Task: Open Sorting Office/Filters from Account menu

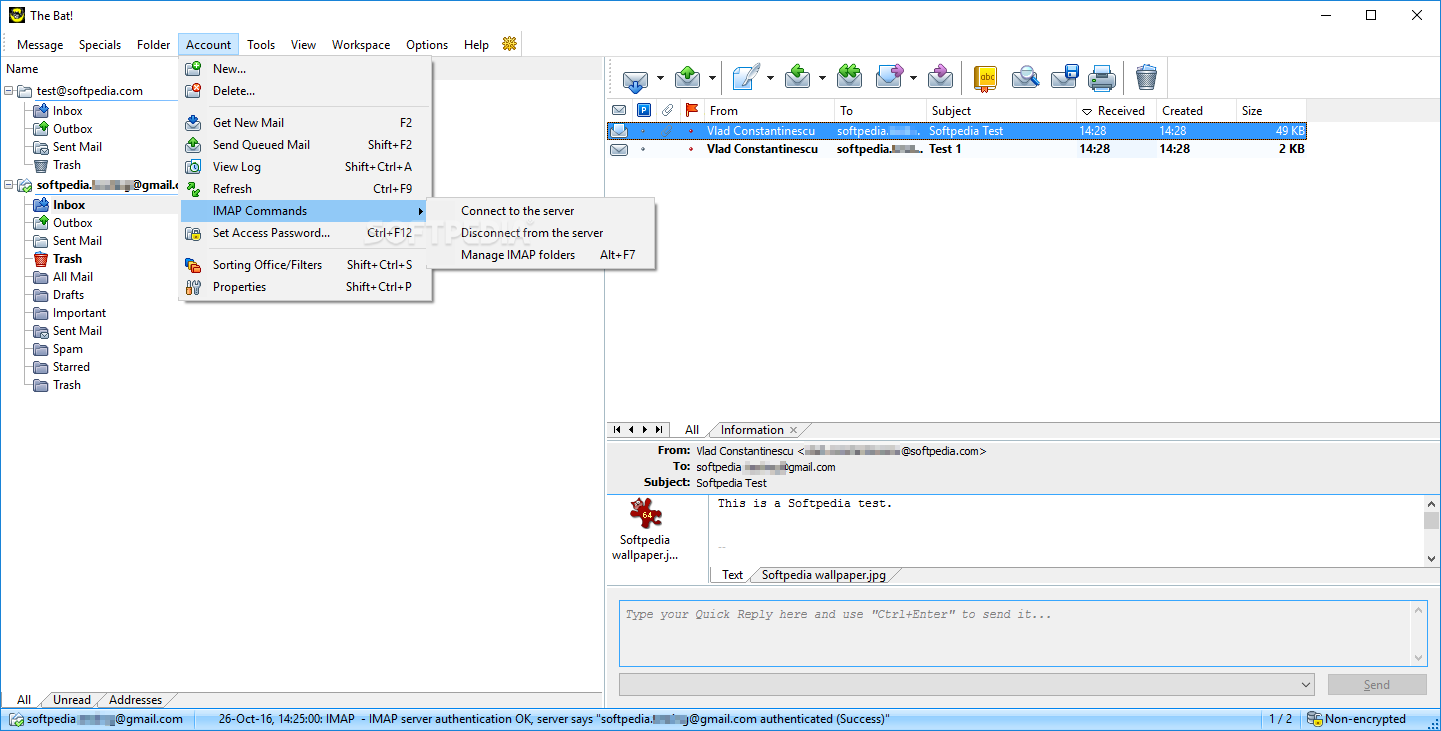Action: click(304, 265)
